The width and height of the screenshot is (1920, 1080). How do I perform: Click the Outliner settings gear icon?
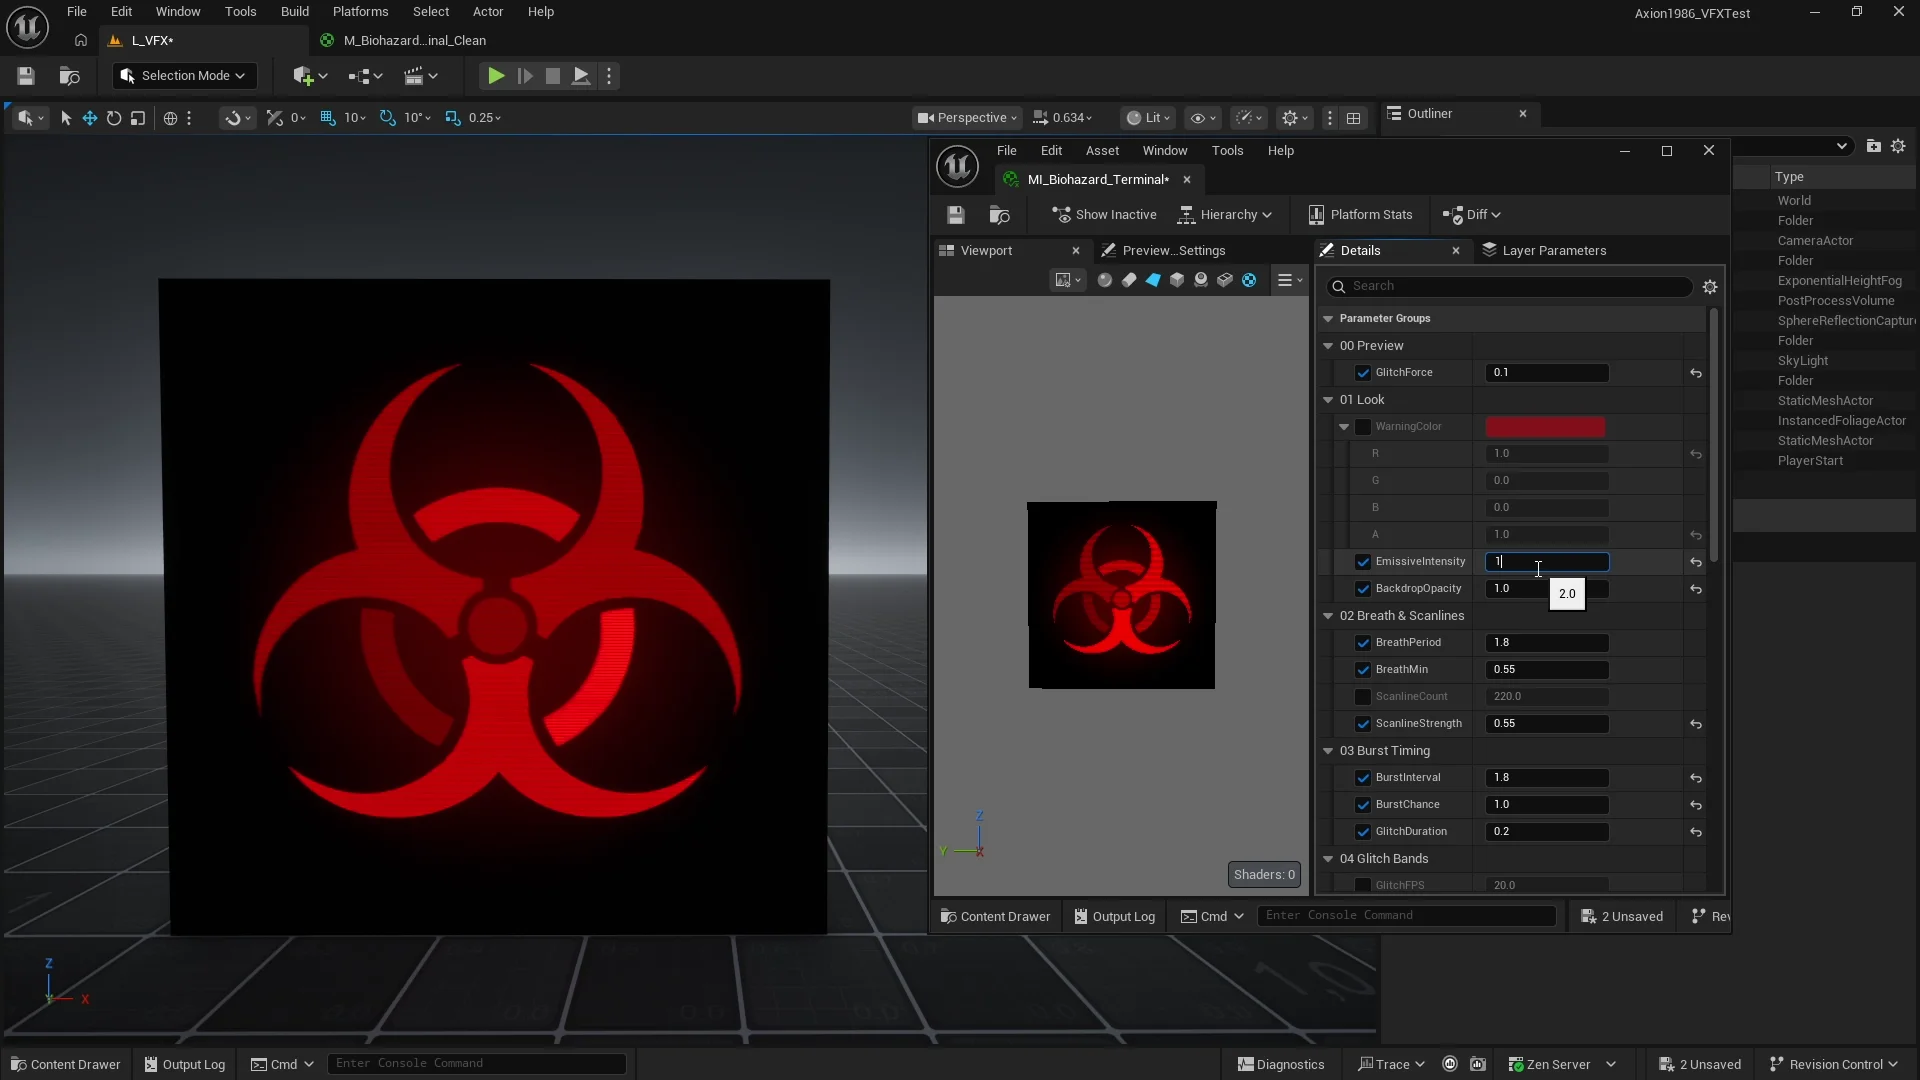click(1898, 146)
